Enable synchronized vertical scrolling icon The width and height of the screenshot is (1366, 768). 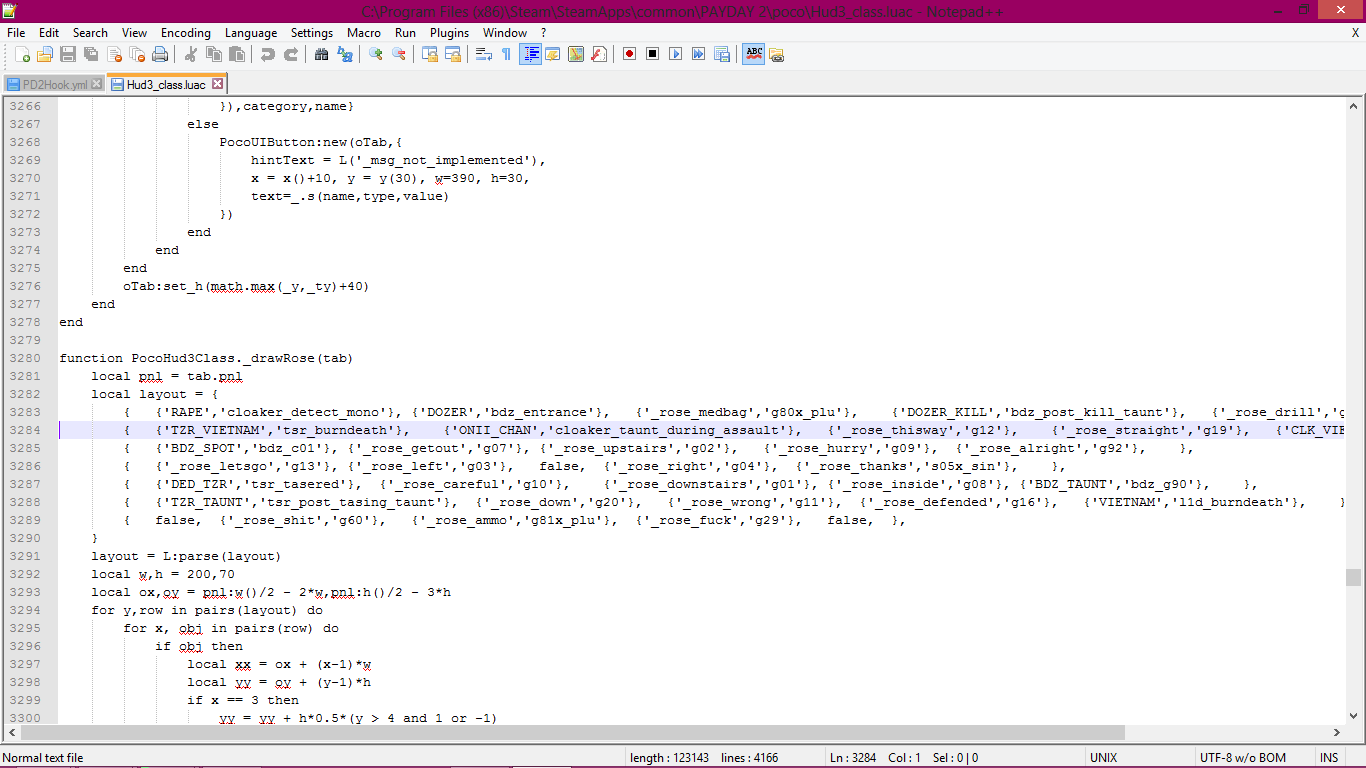429,54
